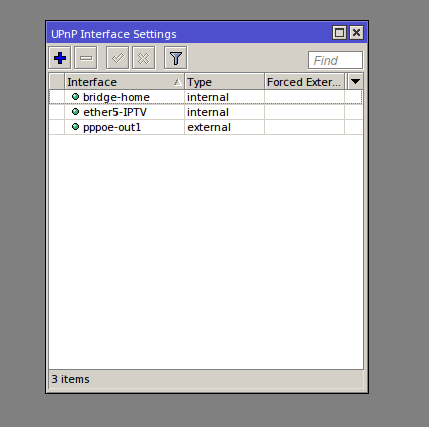Click the Find search field
This screenshot has width=429, height=427.
pos(335,60)
